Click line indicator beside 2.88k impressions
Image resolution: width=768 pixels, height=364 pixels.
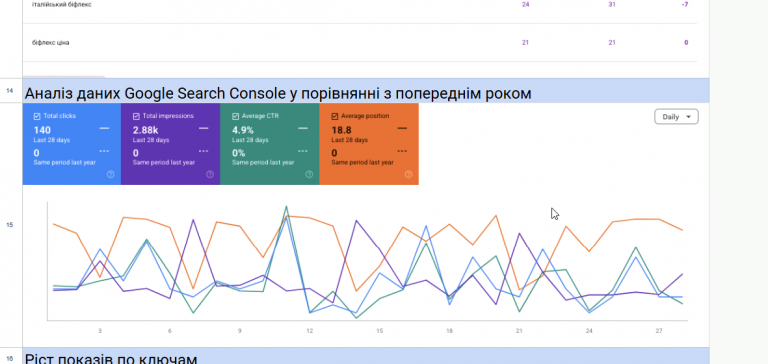tap(204, 128)
